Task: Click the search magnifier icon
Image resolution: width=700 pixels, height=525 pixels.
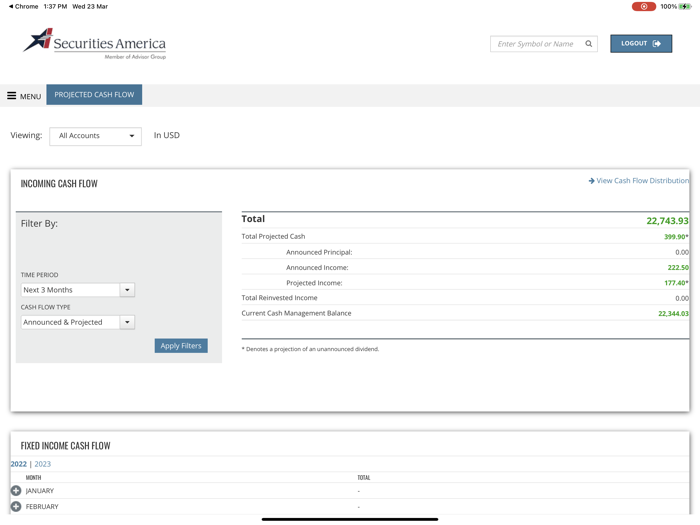Action: (x=588, y=44)
